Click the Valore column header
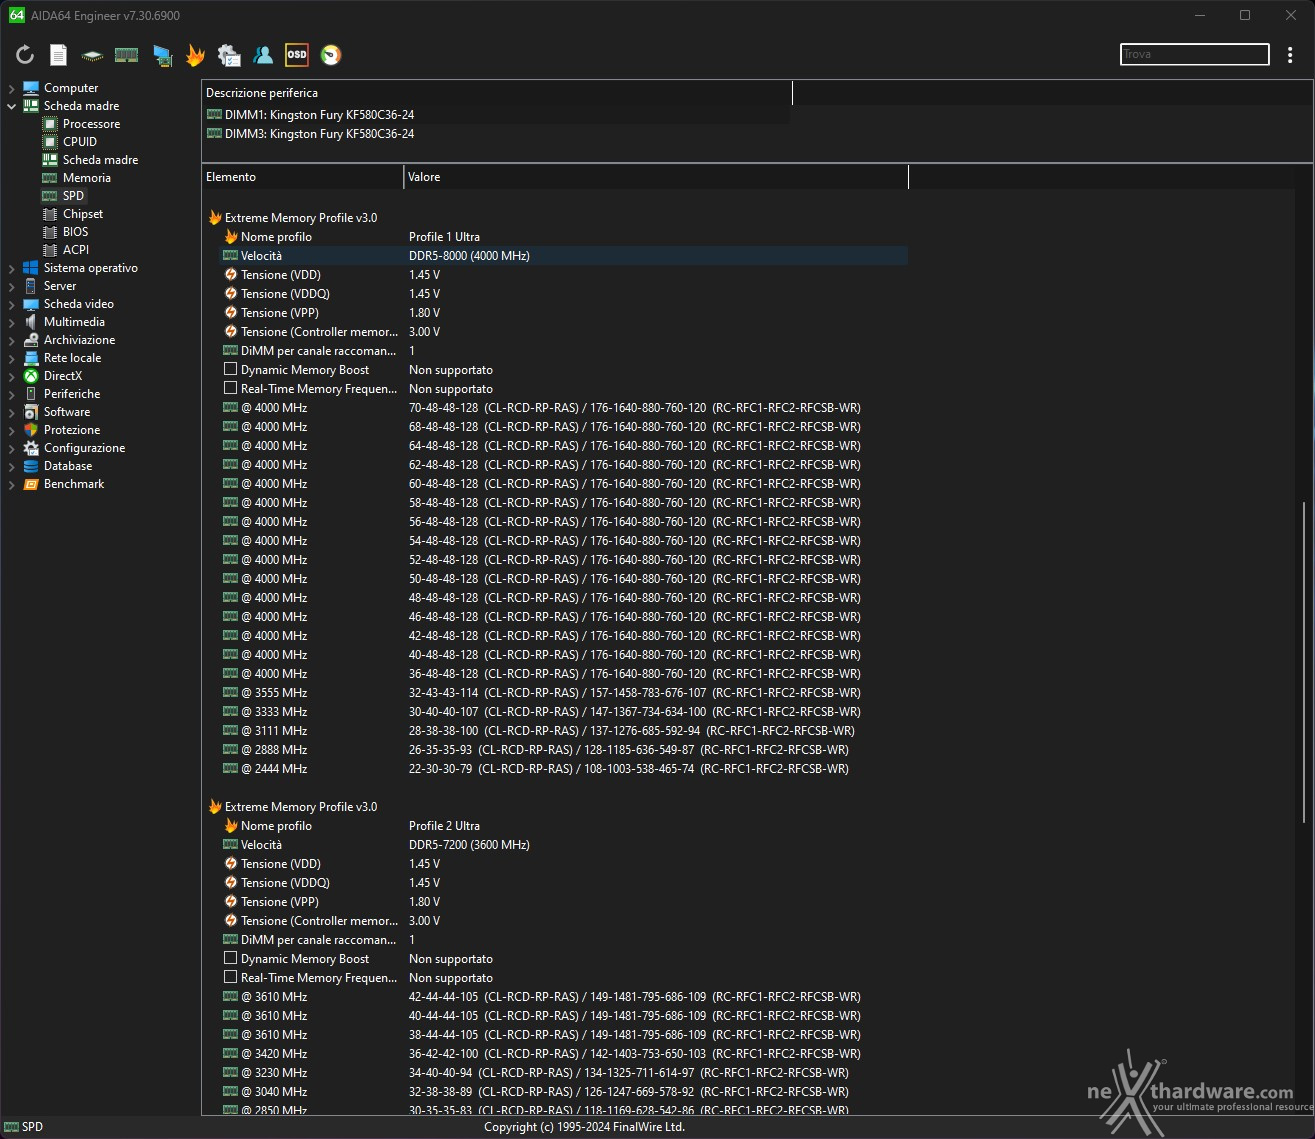This screenshot has height=1139, width=1315. pyautogui.click(x=656, y=177)
